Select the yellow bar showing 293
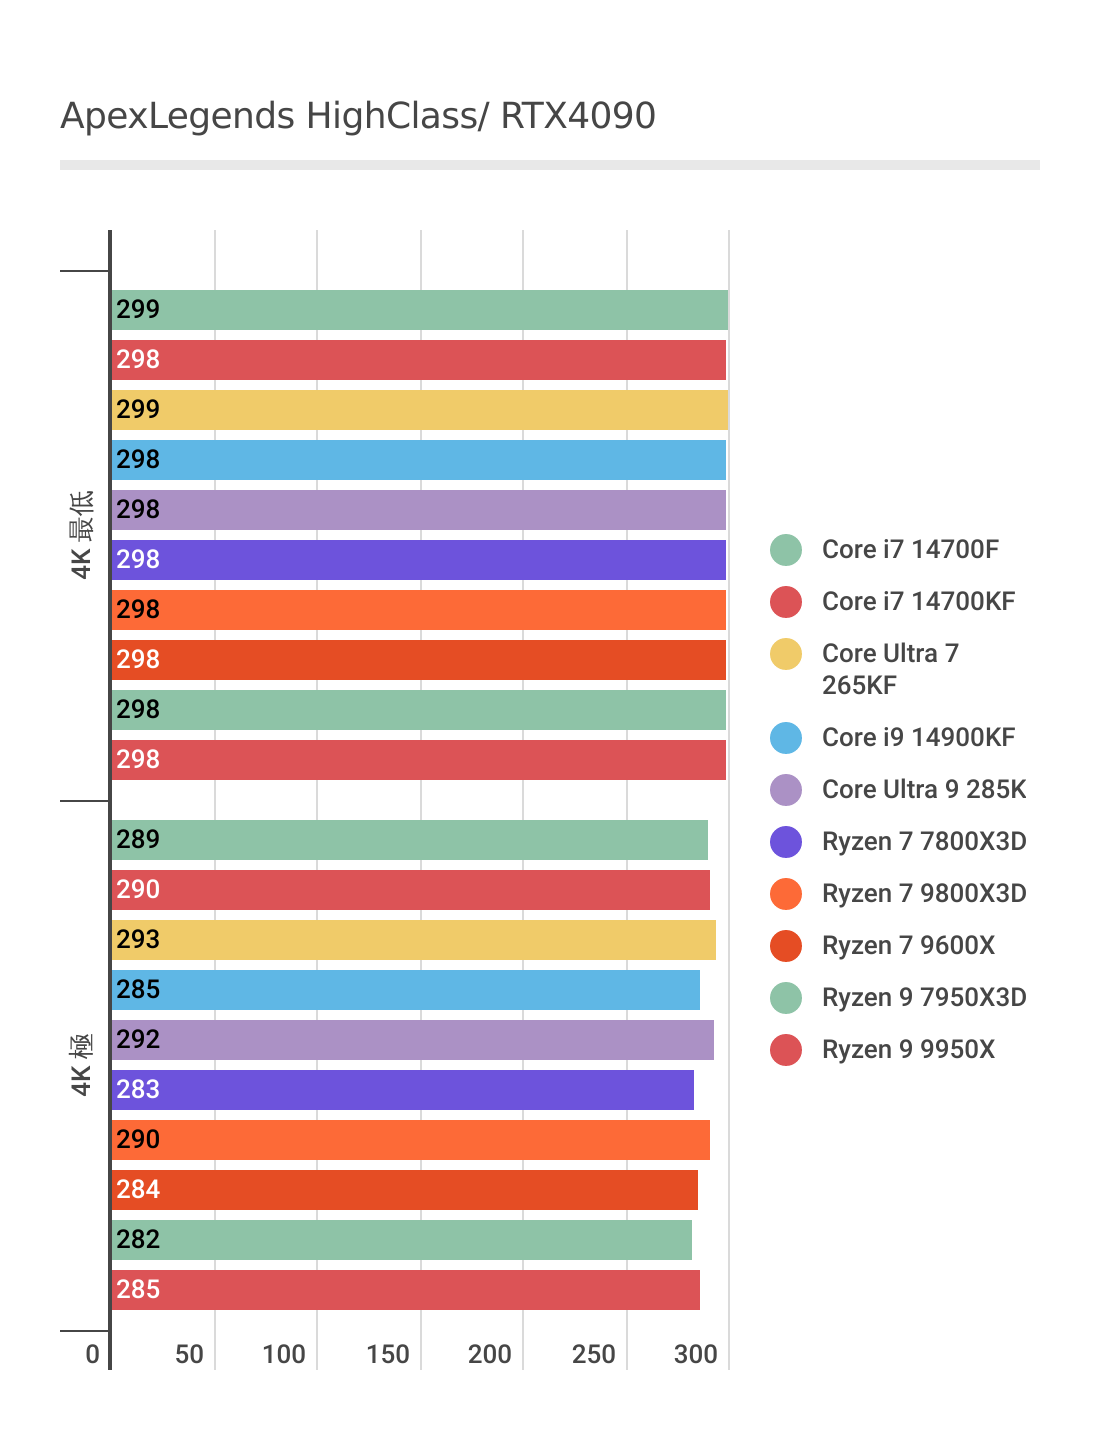1100x1438 pixels. pyautogui.click(x=413, y=940)
